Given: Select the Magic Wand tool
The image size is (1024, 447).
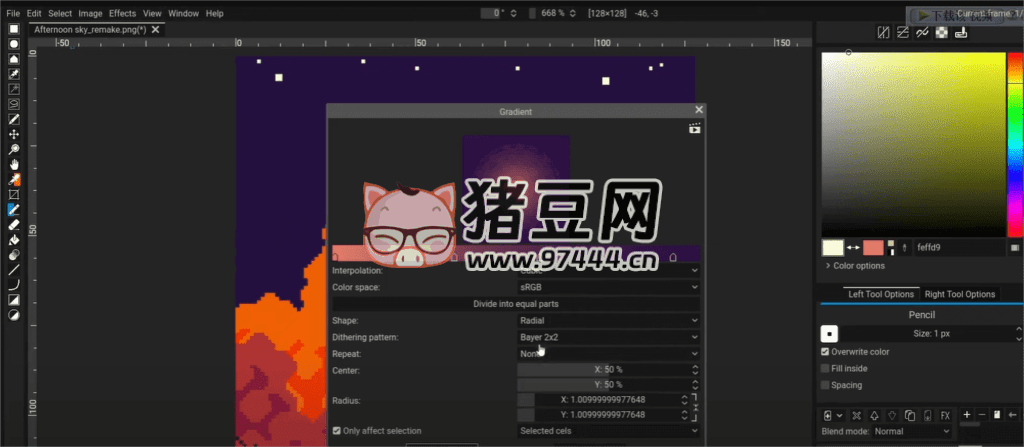Looking at the screenshot, I should pos(14,89).
